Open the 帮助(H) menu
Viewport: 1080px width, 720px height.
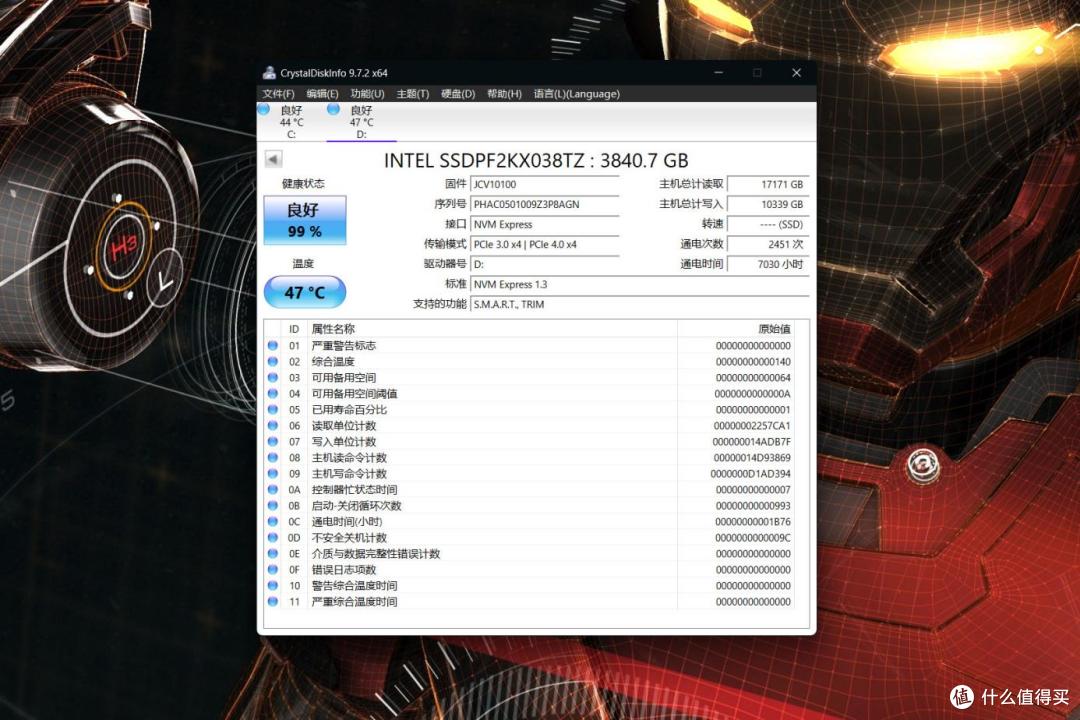[504, 94]
